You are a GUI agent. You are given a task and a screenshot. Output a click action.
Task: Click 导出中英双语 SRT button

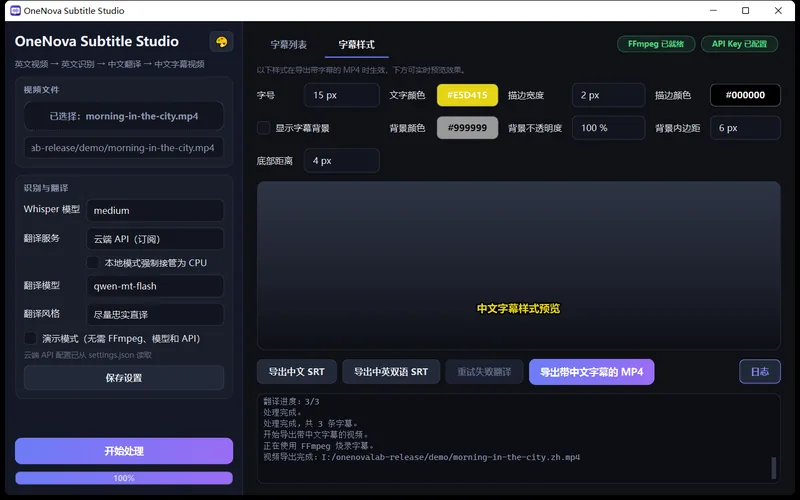point(391,372)
